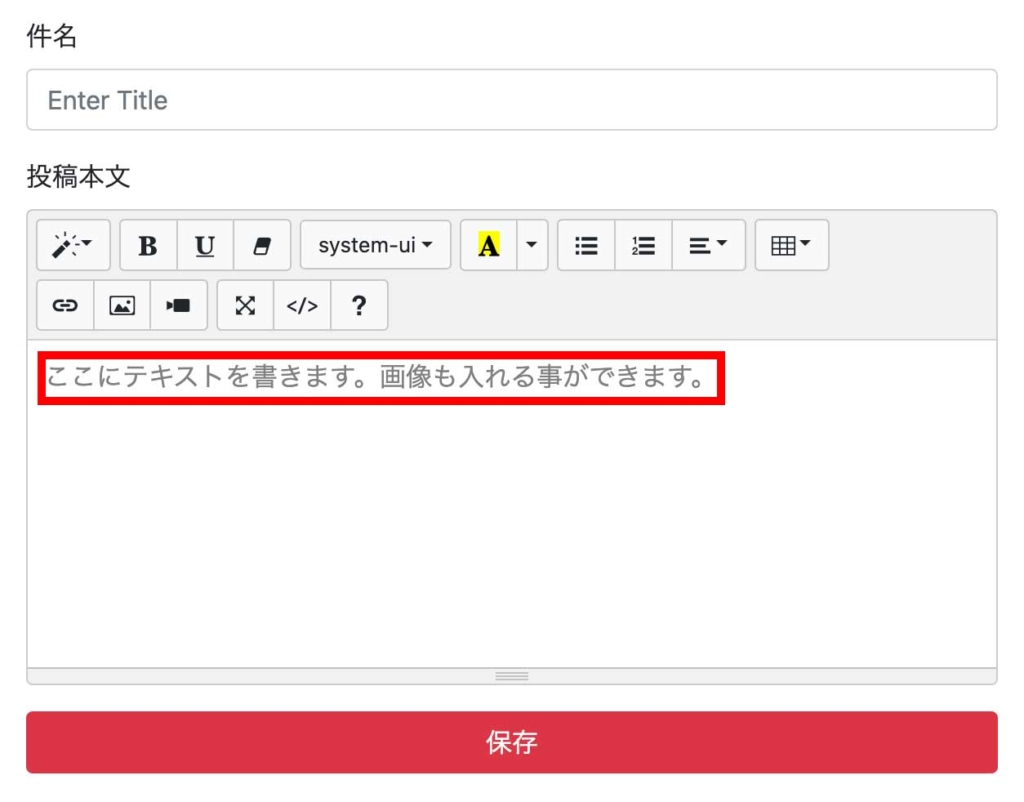Viewport: 1024px width, 802px height.
Task: Expand the font color picker arrow
Action: pyautogui.click(x=531, y=245)
